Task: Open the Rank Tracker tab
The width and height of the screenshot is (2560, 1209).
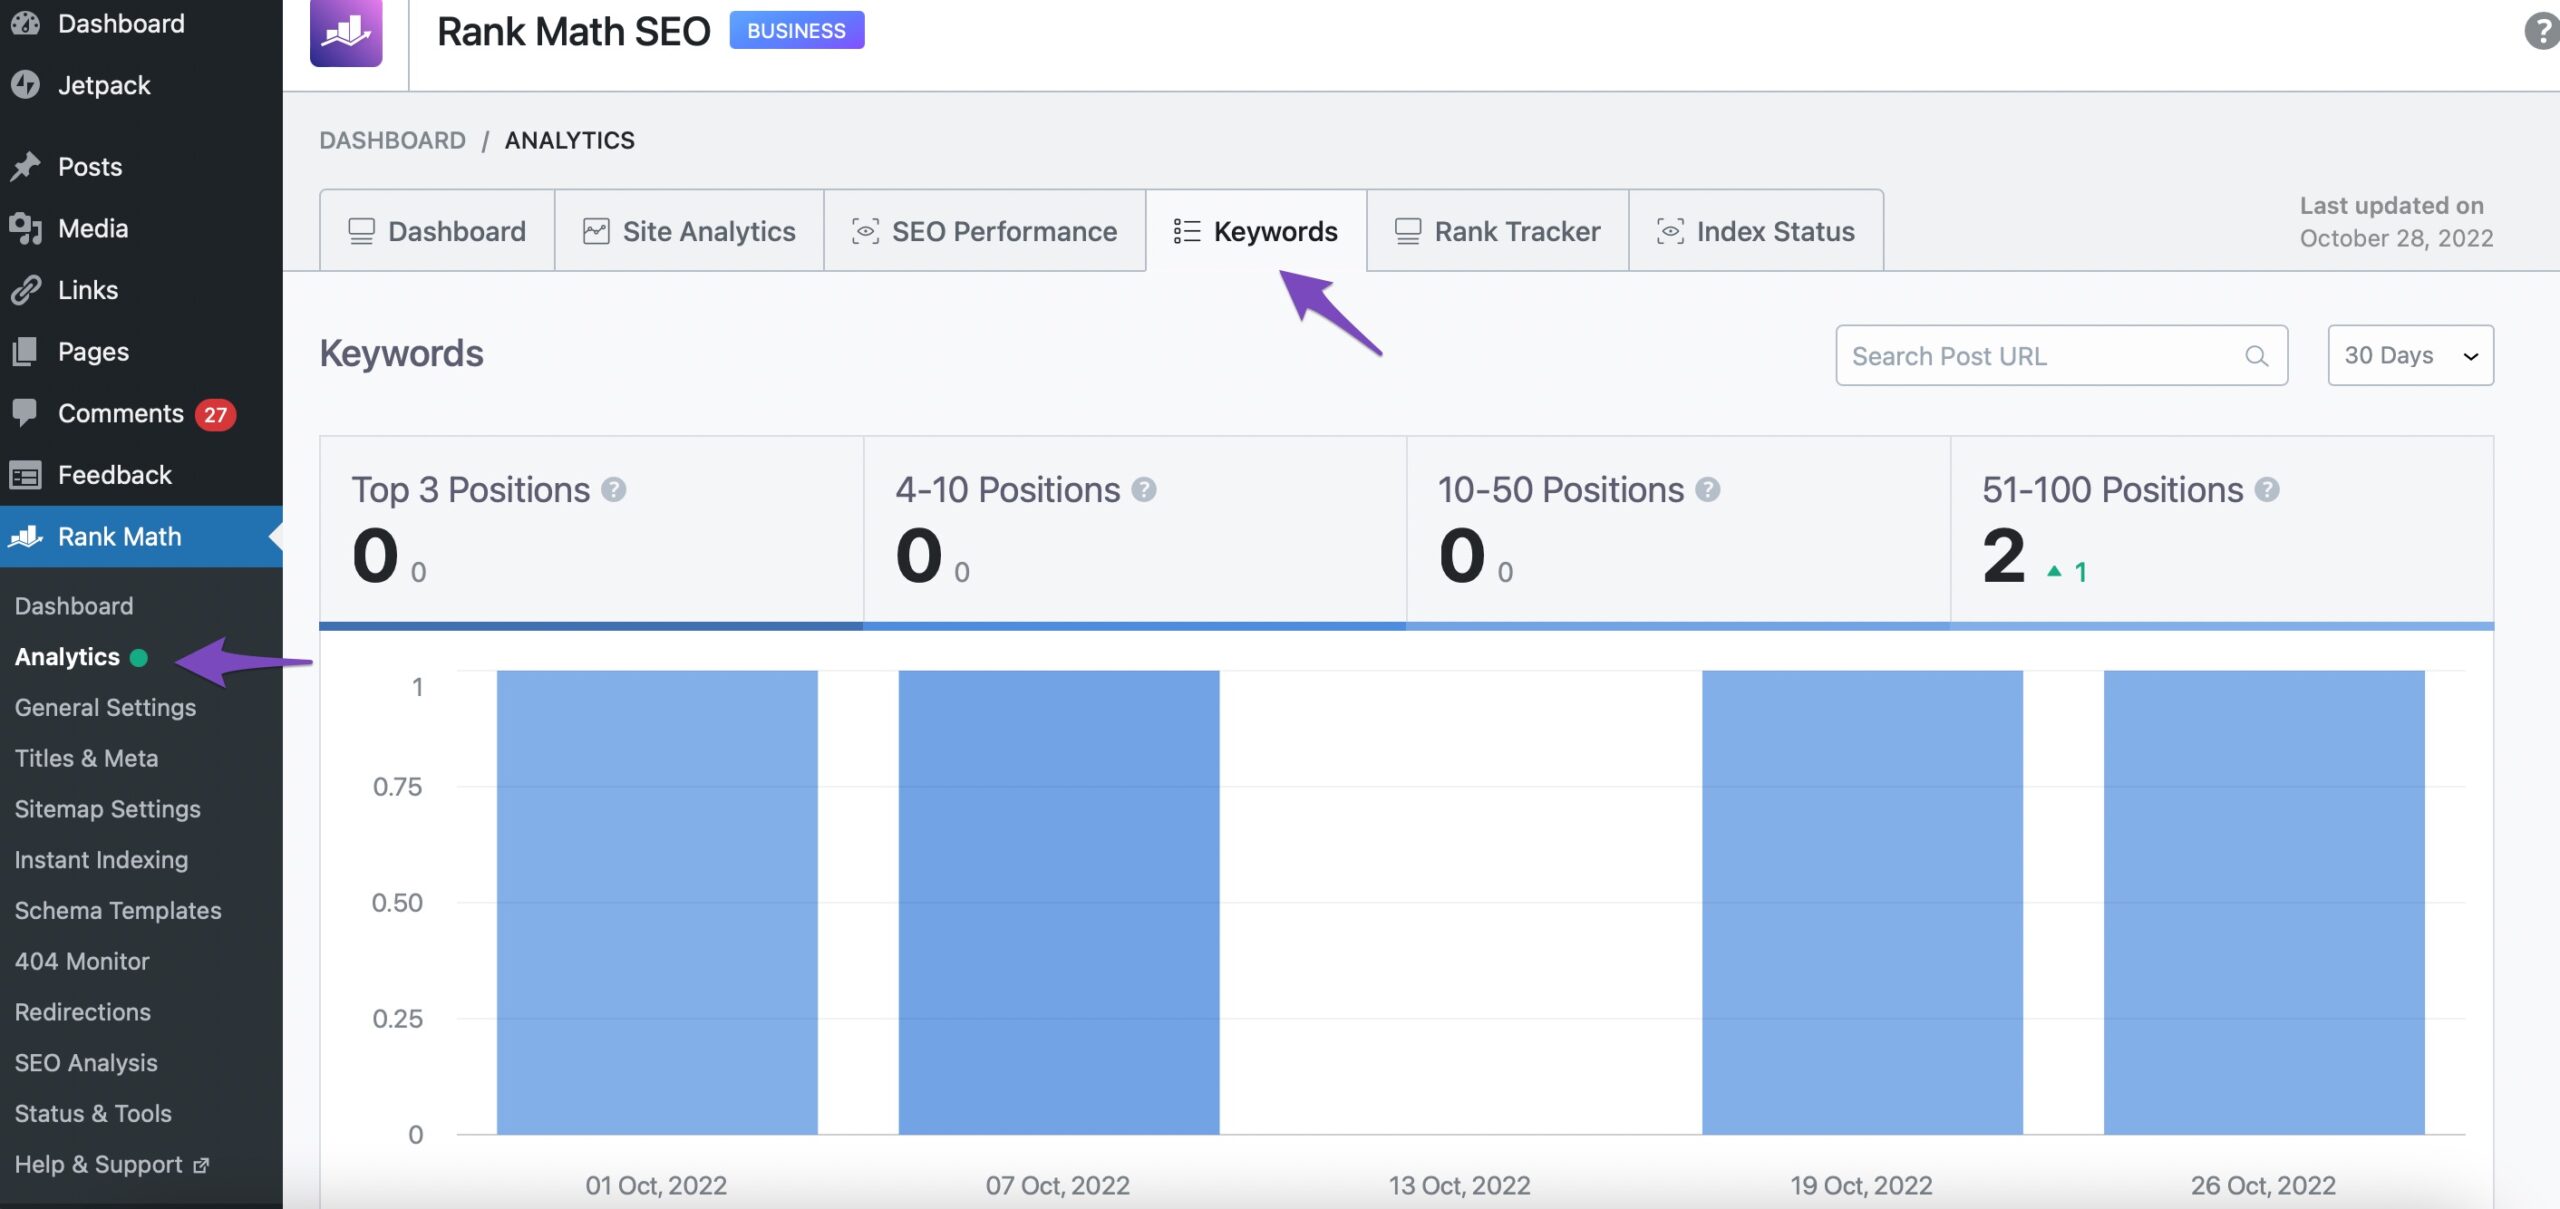Action: tap(1497, 232)
